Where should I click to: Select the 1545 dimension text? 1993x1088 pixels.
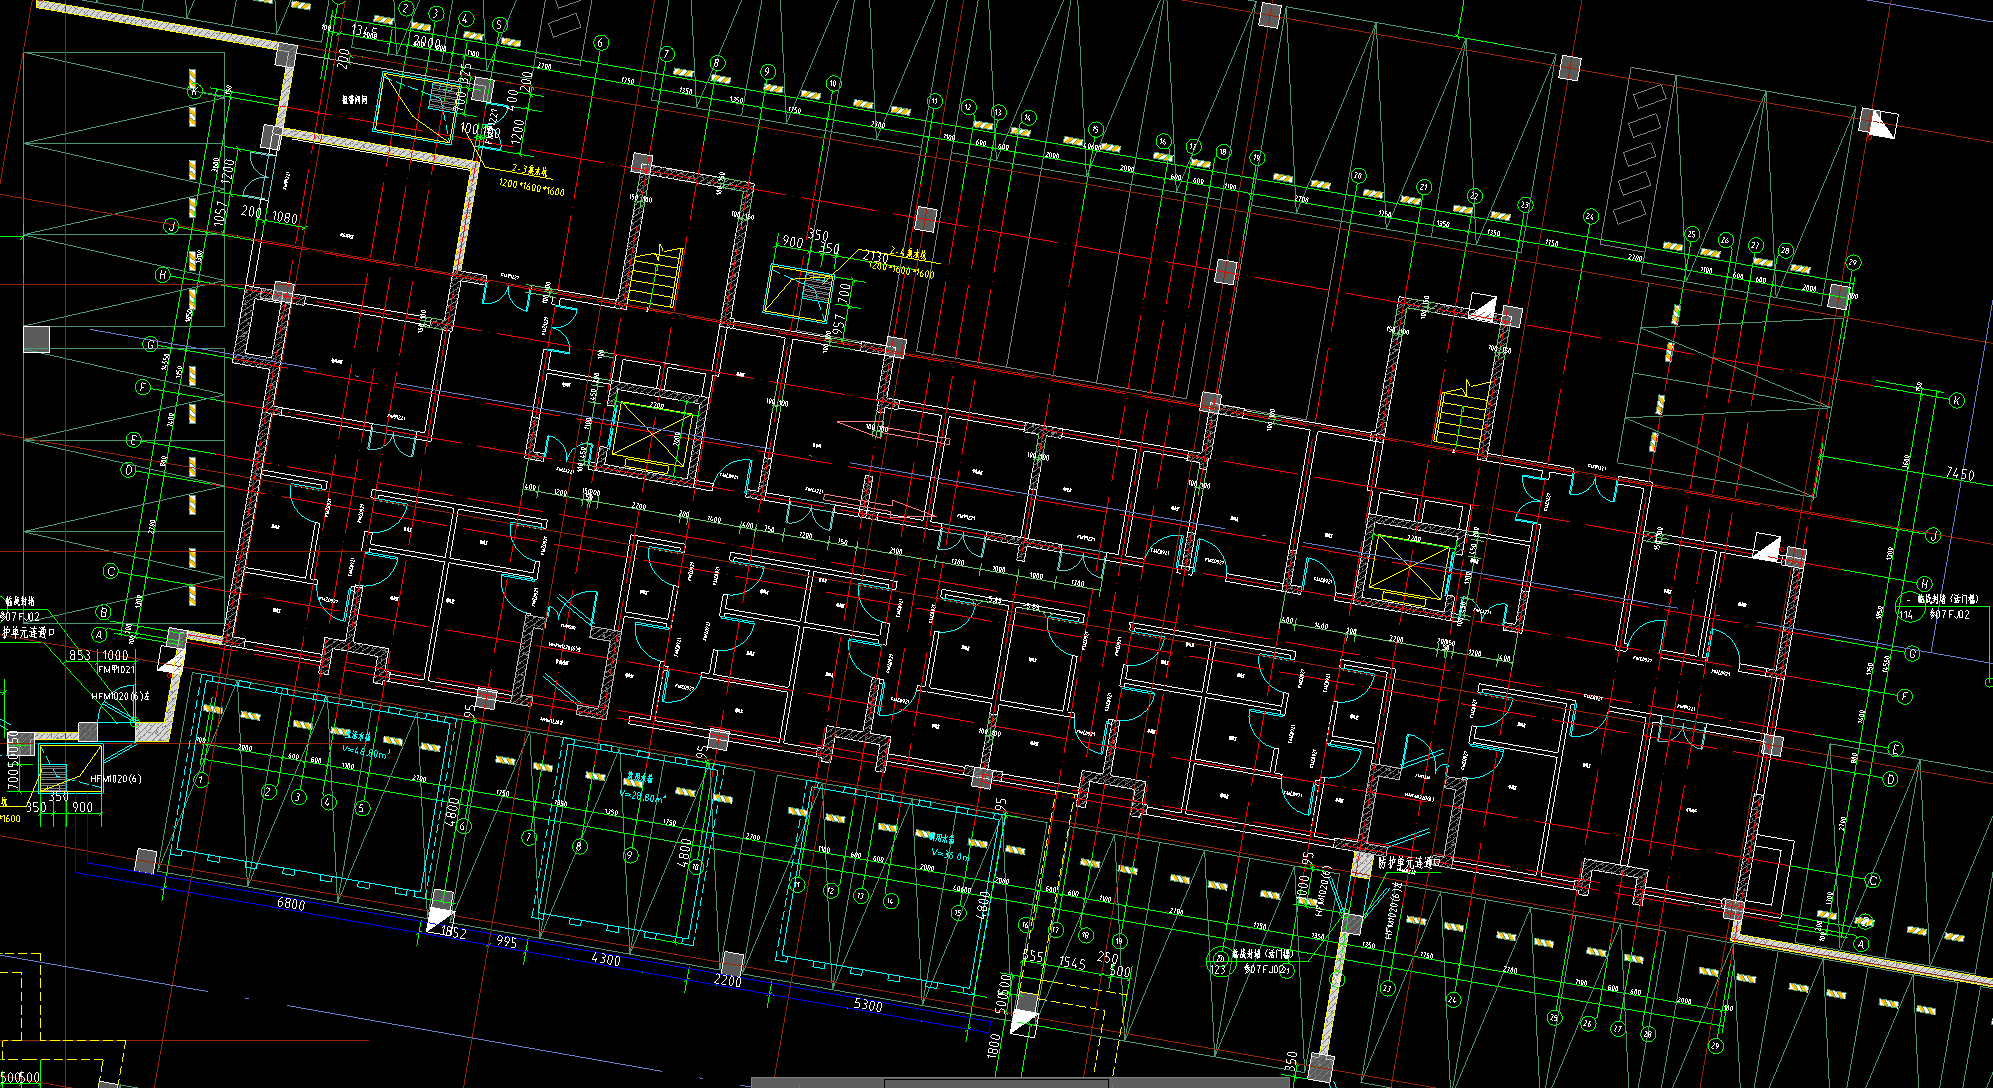(x=1072, y=962)
